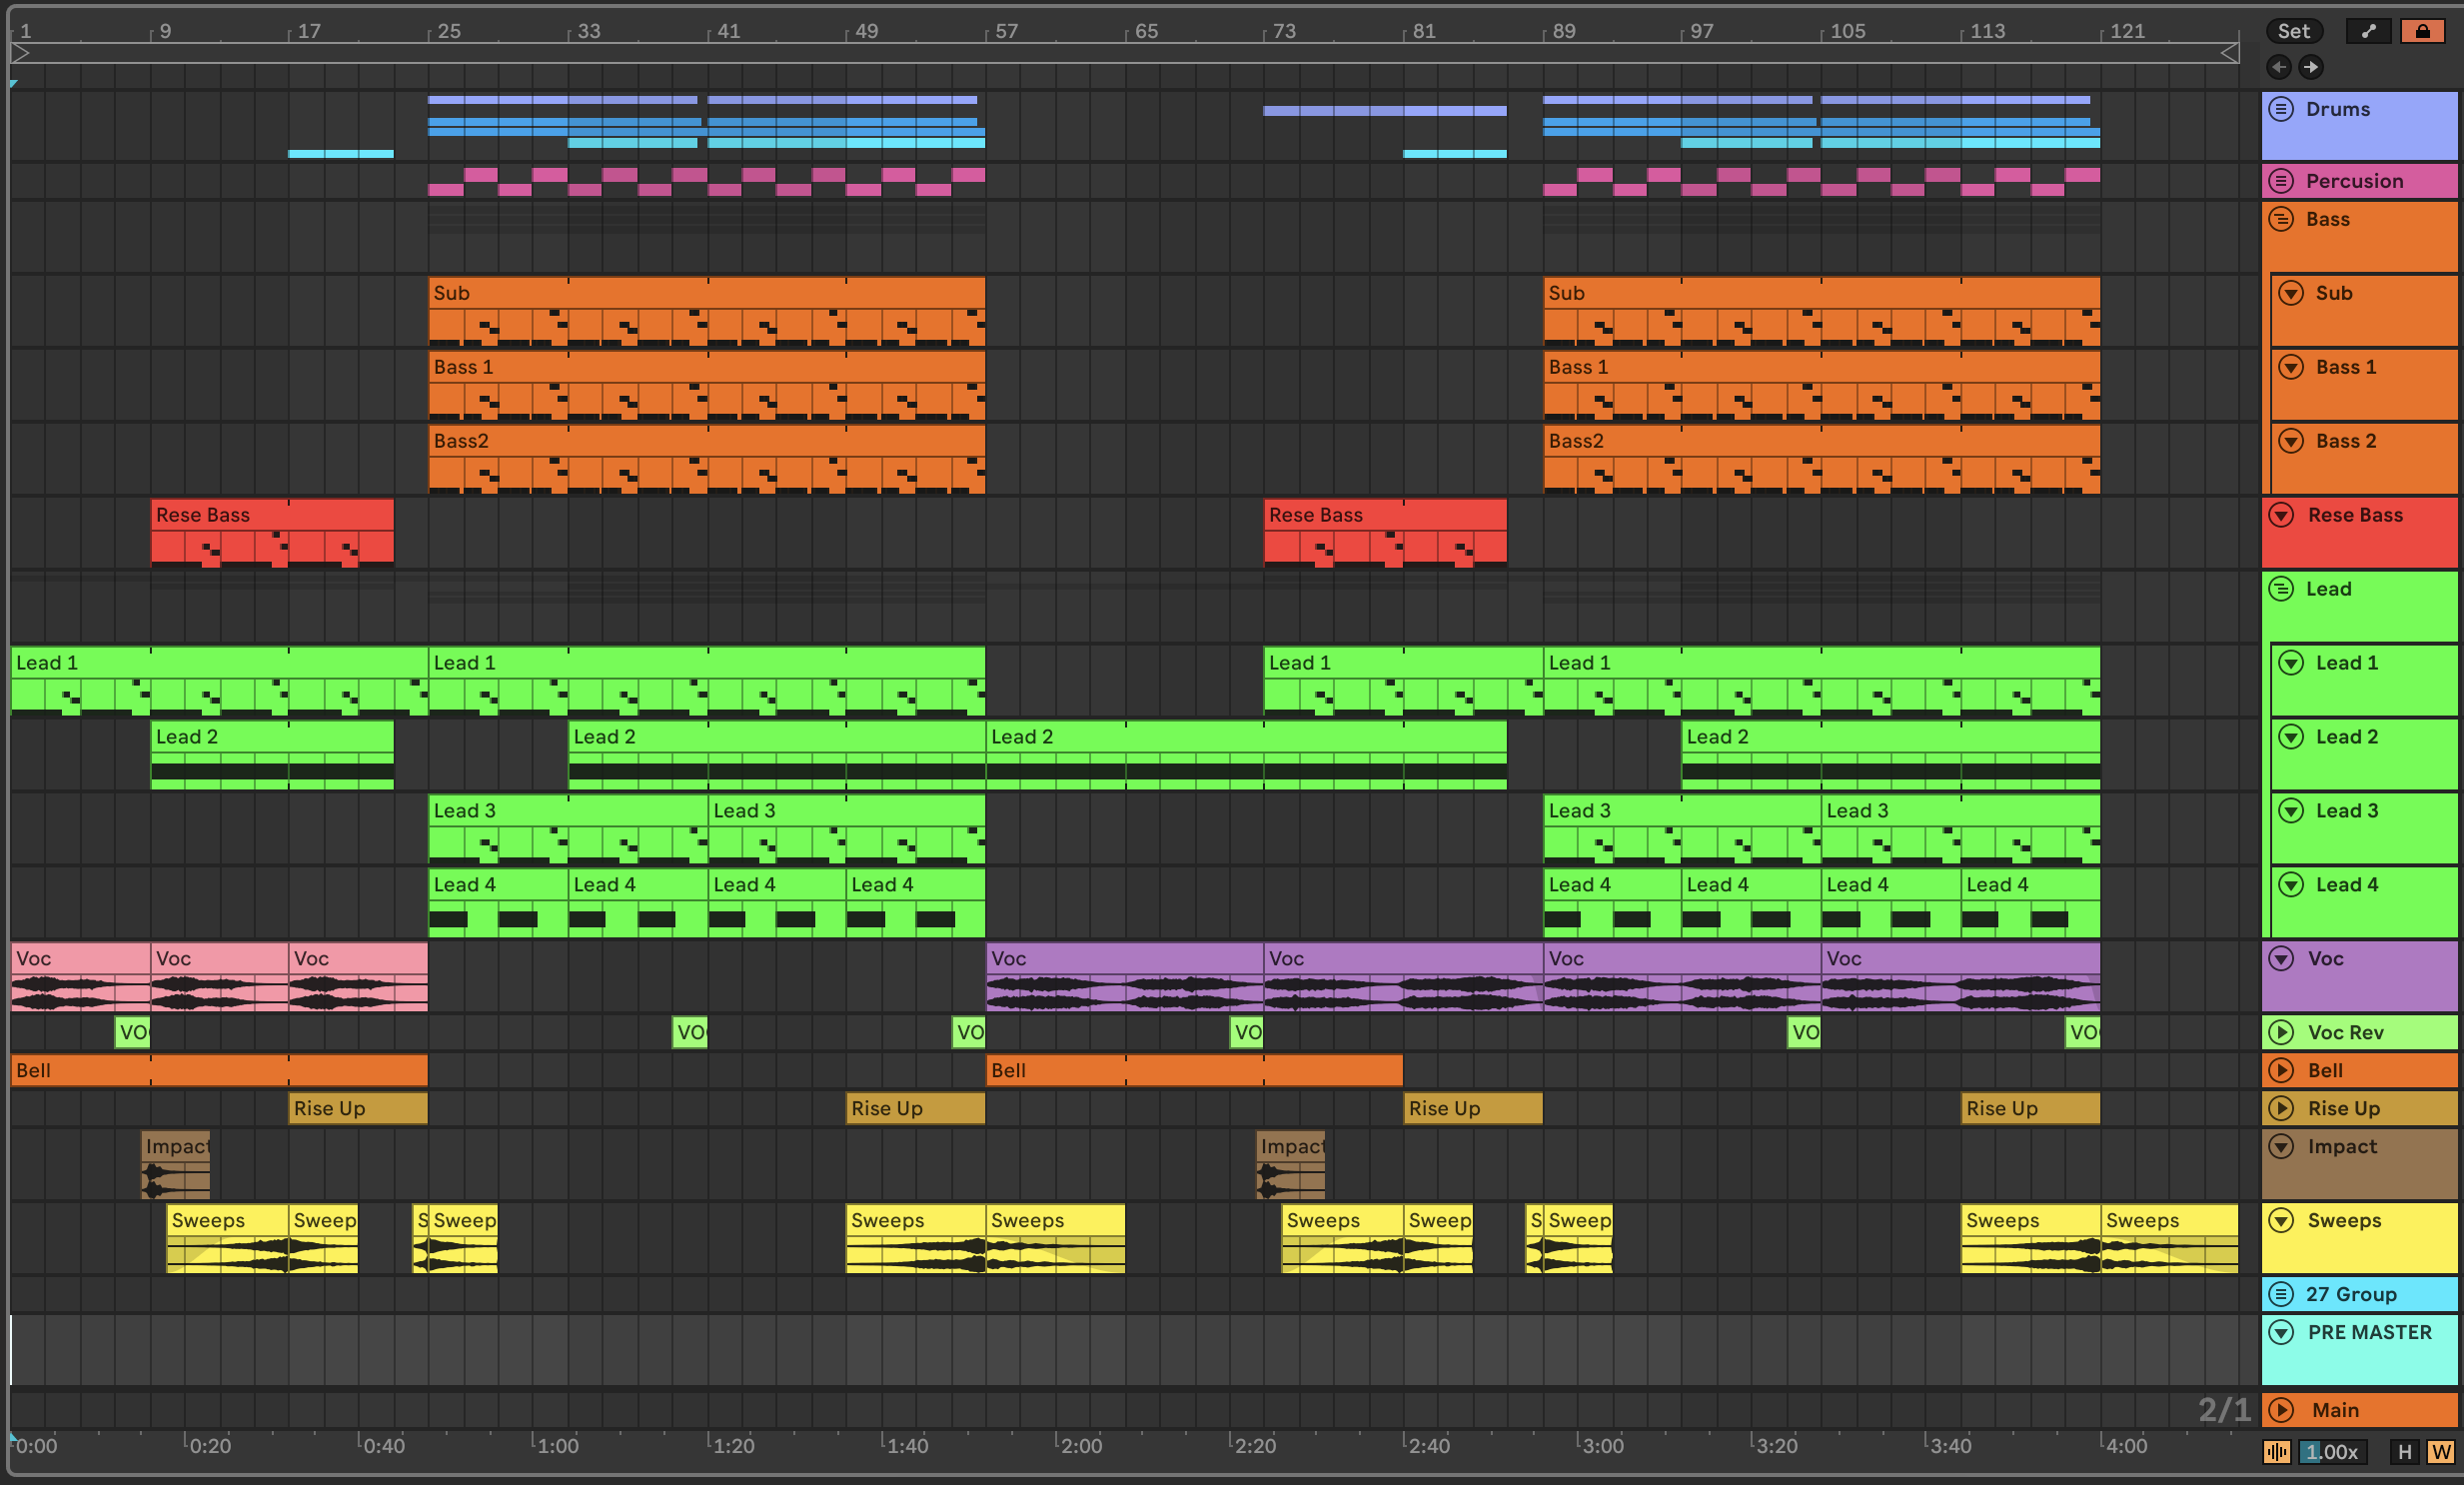Click the Set locator button
This screenshot has width=2464, height=1485.
(2293, 31)
